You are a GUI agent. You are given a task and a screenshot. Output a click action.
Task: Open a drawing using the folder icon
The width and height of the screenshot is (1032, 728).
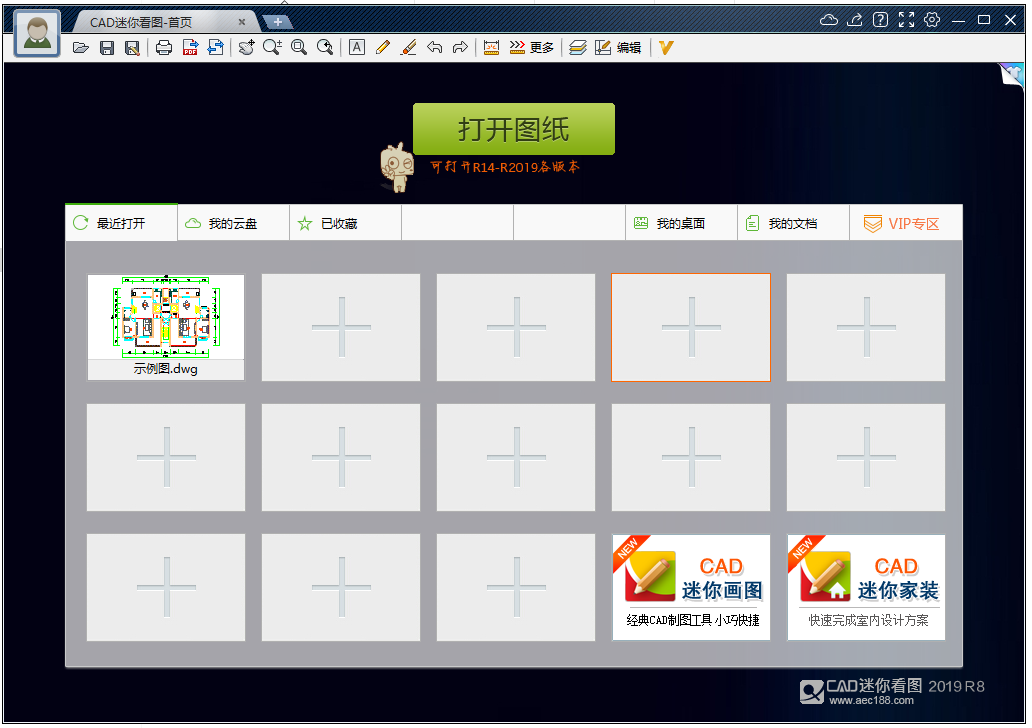(x=81, y=47)
